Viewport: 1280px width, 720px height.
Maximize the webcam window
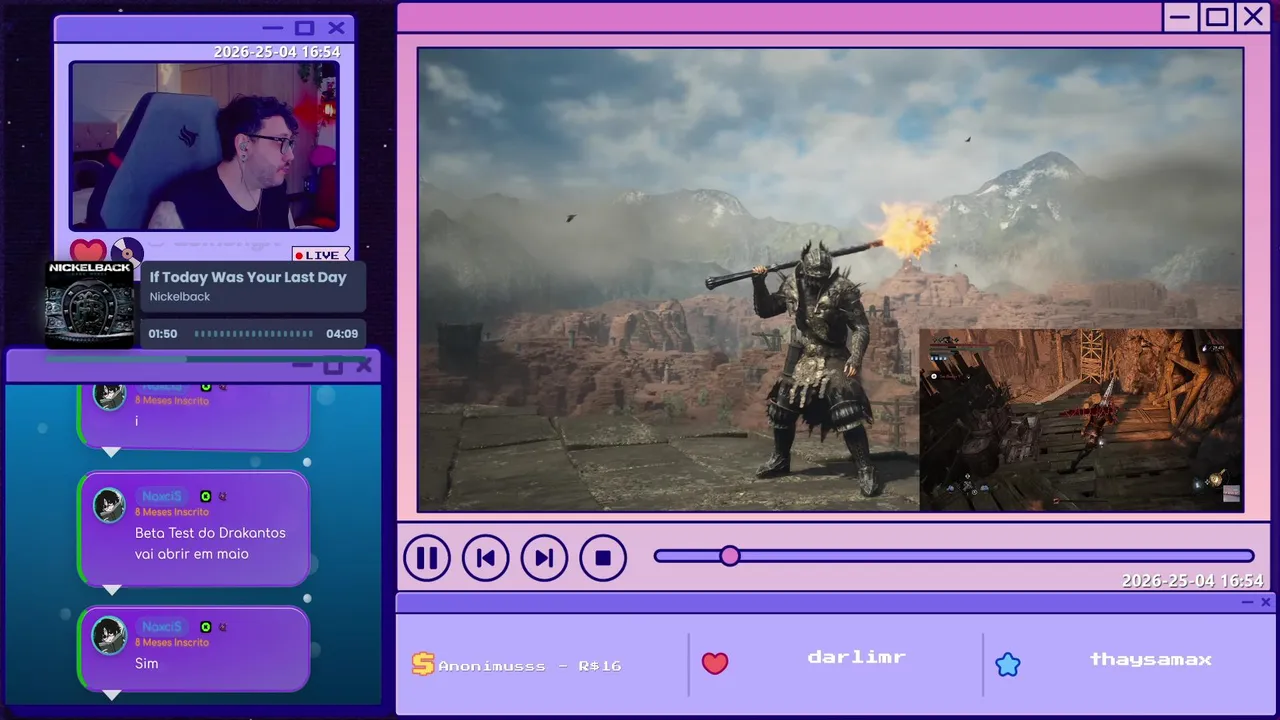click(305, 28)
